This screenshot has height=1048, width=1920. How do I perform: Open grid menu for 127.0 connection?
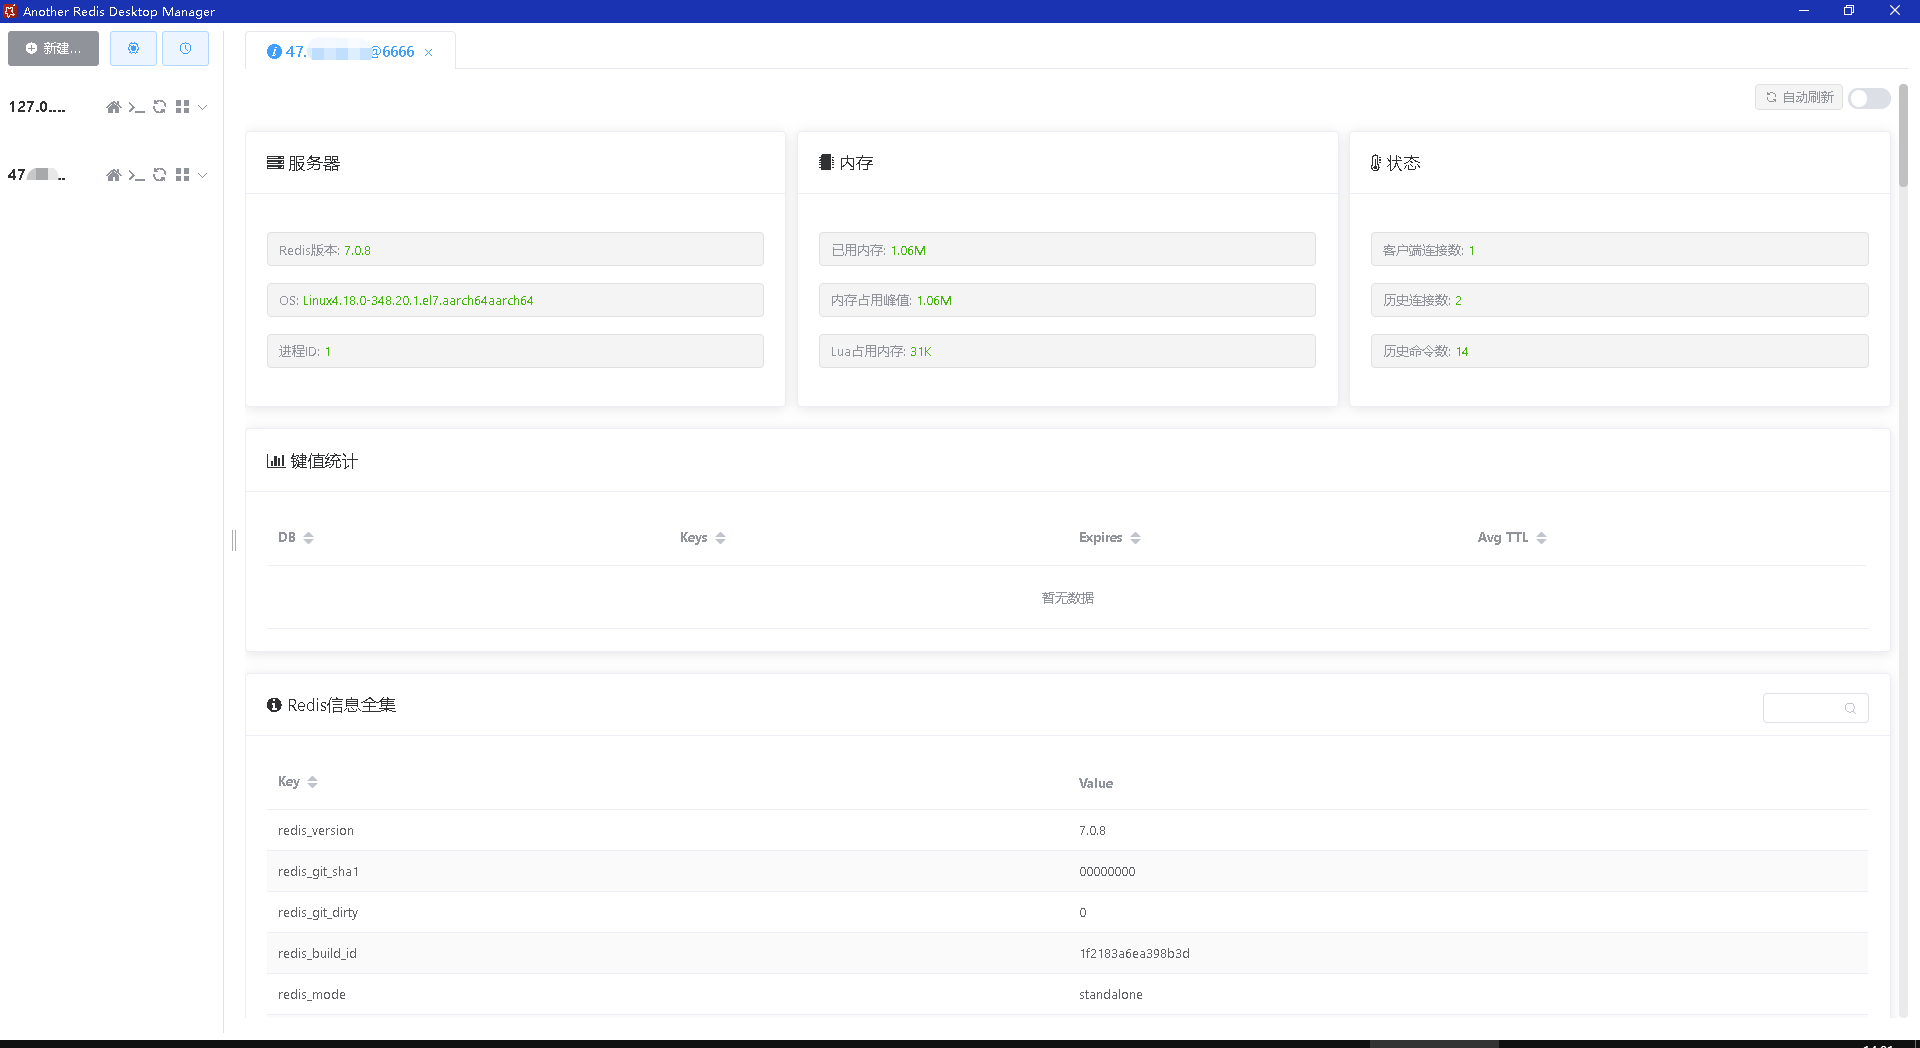tap(182, 107)
